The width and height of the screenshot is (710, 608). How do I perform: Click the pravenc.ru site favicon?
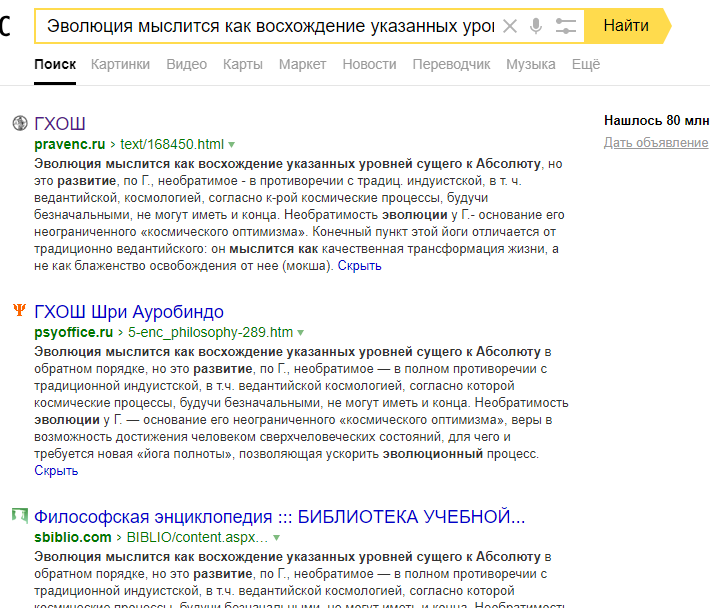click(20, 123)
